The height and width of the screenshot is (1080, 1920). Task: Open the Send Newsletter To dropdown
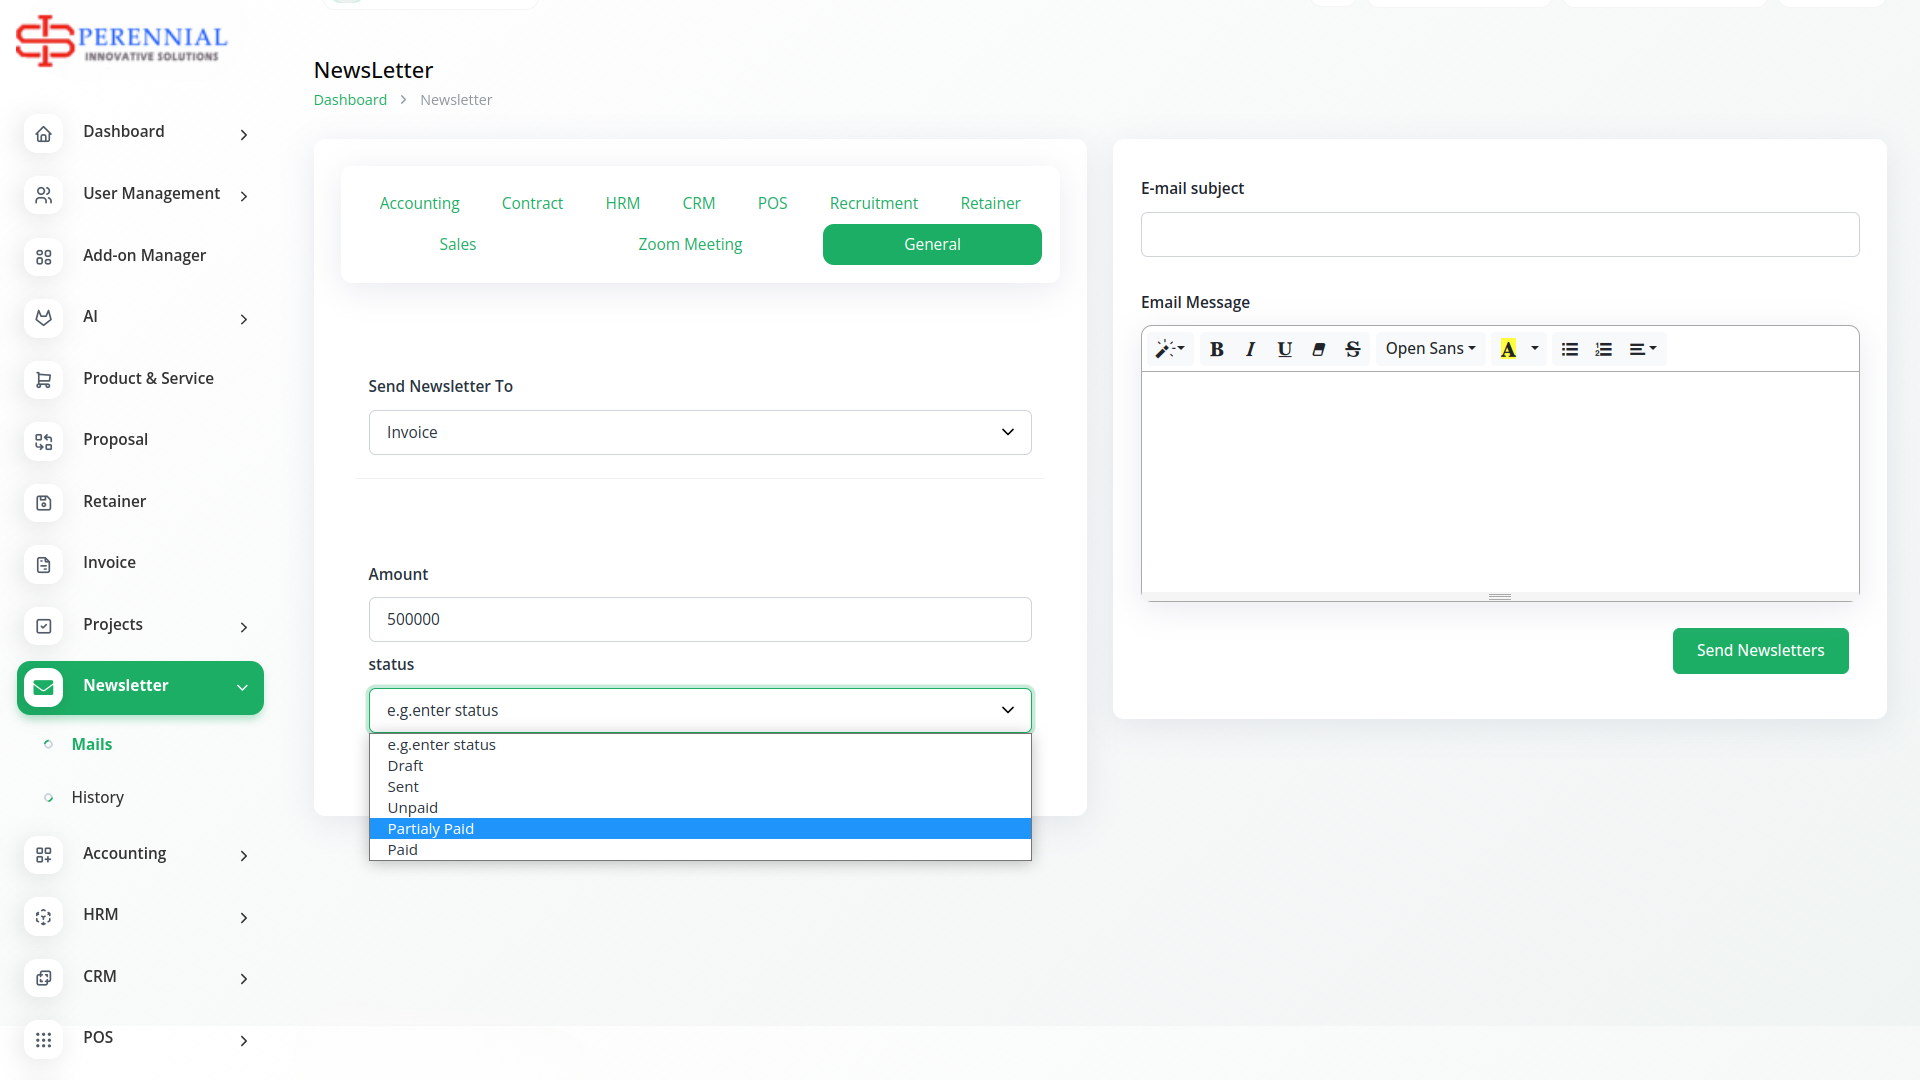point(699,432)
